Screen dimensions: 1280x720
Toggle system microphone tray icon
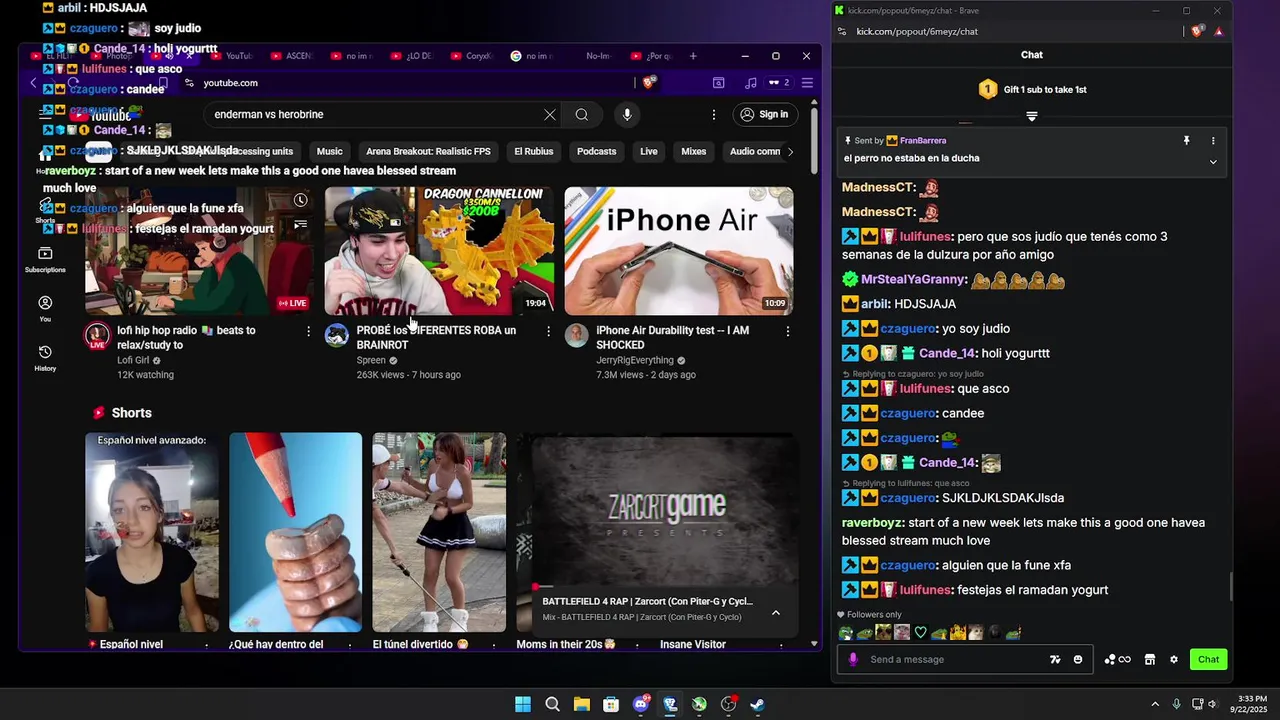click(x=1176, y=704)
